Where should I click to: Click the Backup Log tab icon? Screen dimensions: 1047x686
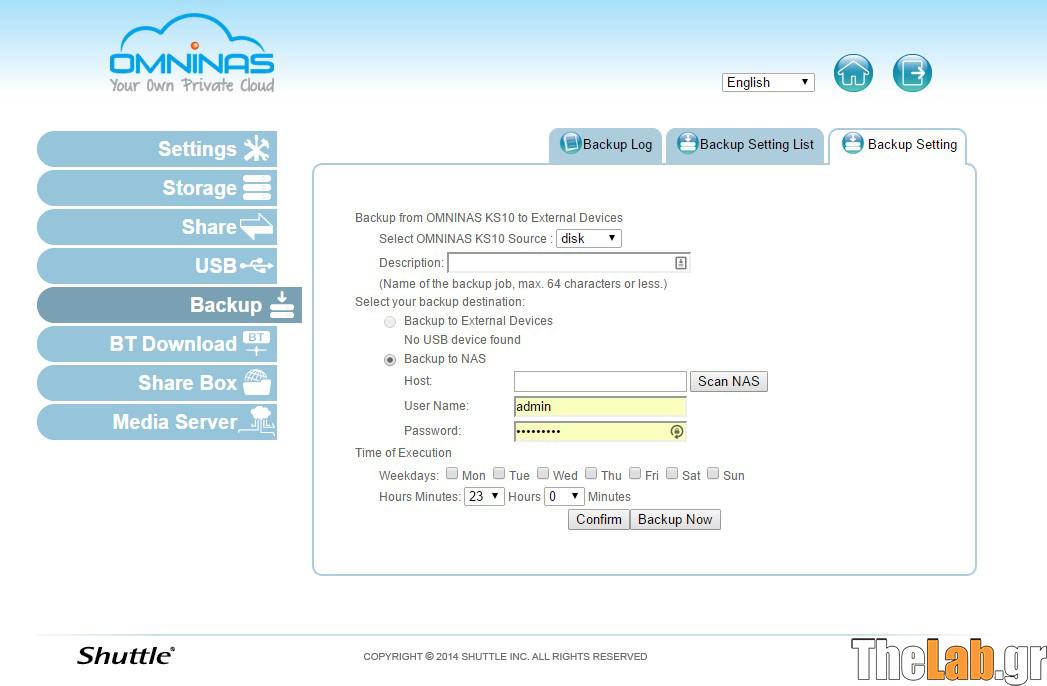click(570, 143)
